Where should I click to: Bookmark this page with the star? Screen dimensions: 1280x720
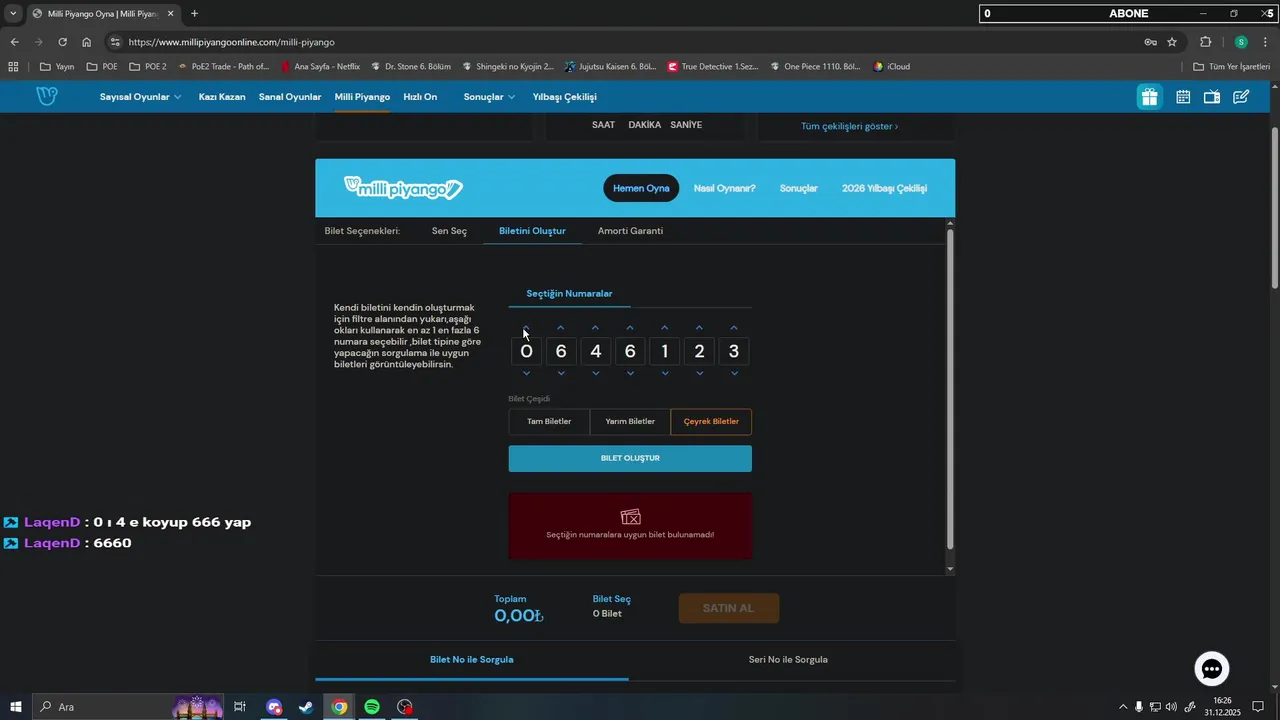[1172, 42]
